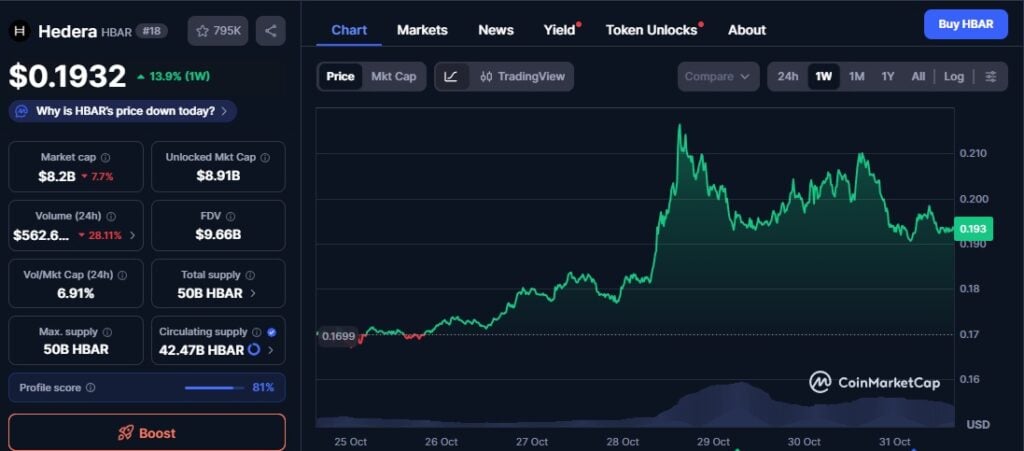Add Hedera to watchlist with star button

pos(218,31)
